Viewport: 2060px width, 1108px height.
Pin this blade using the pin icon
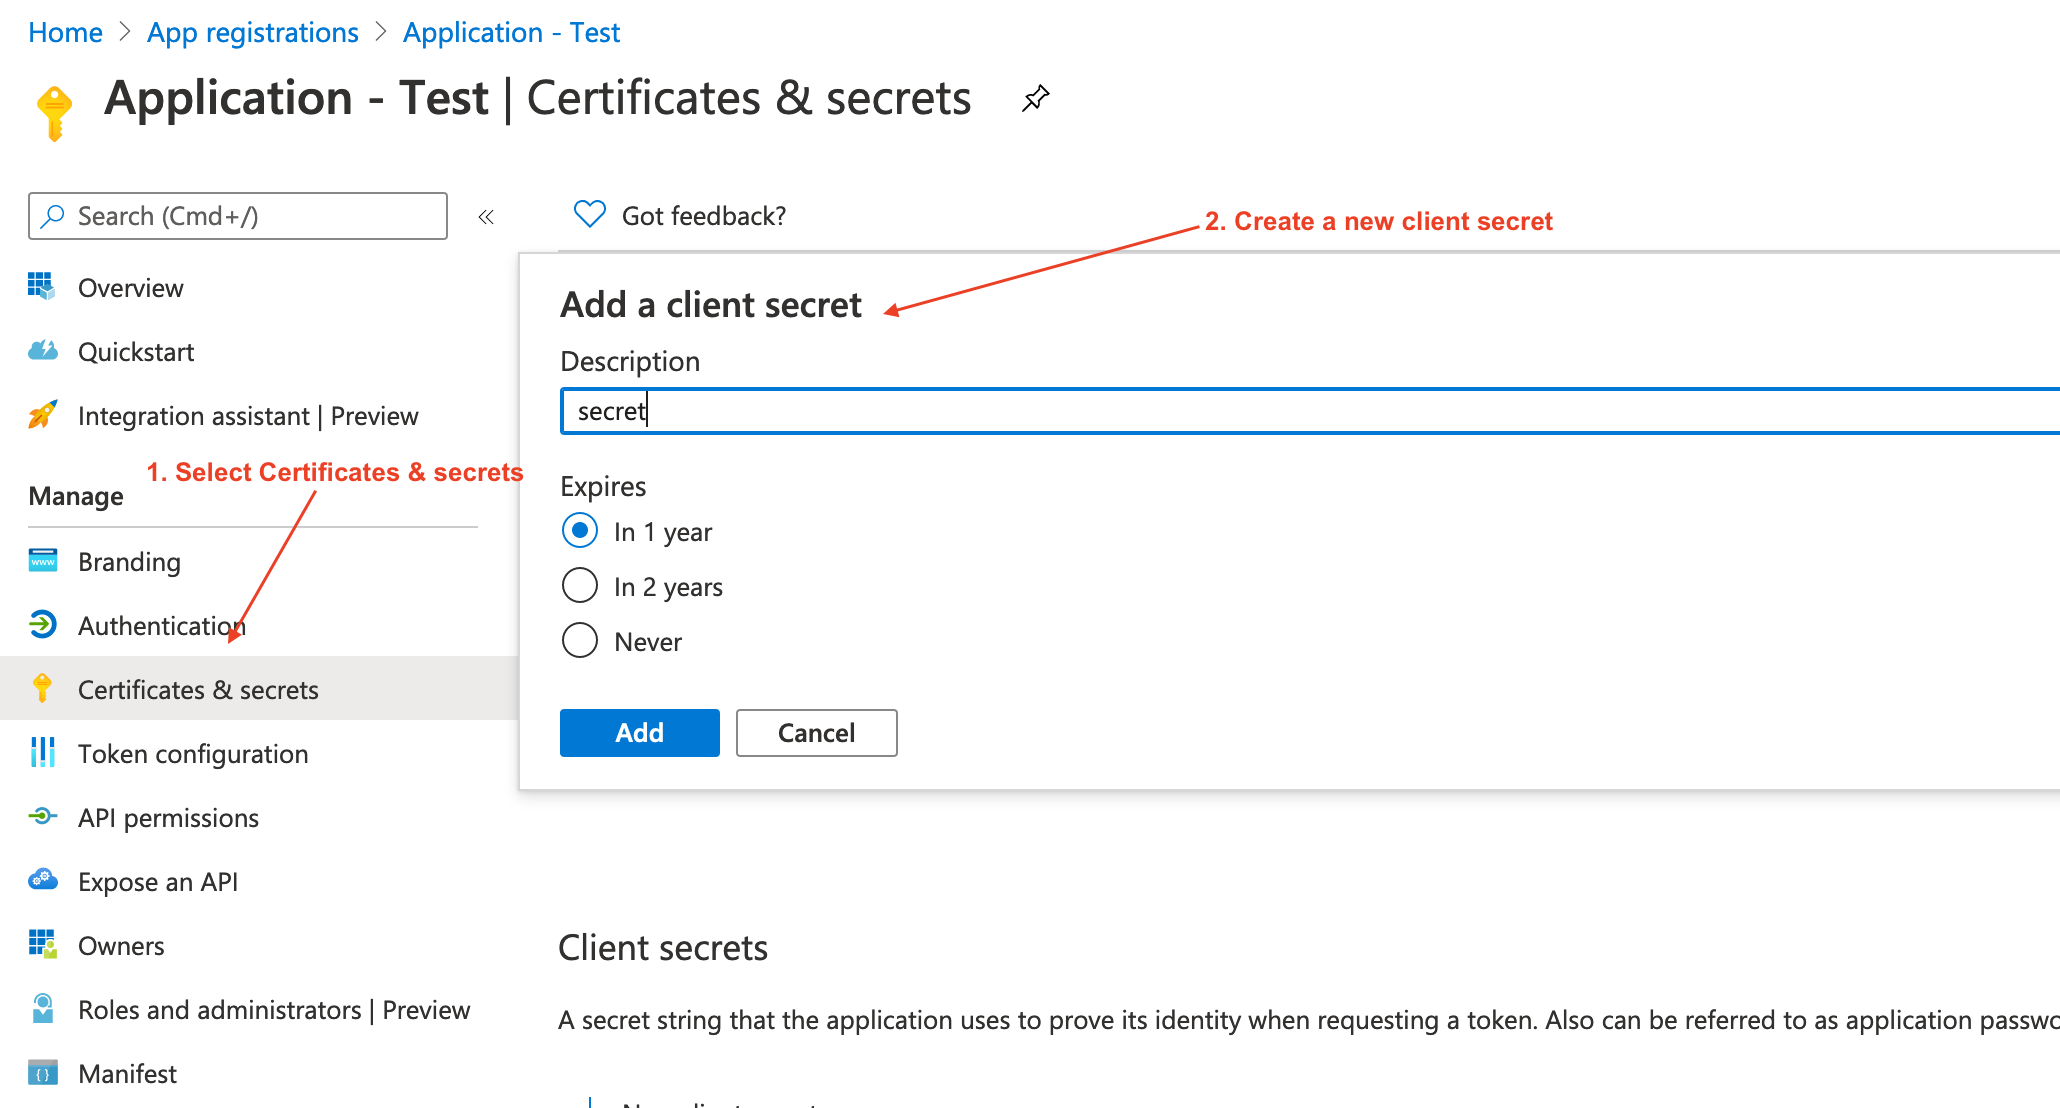[1035, 99]
